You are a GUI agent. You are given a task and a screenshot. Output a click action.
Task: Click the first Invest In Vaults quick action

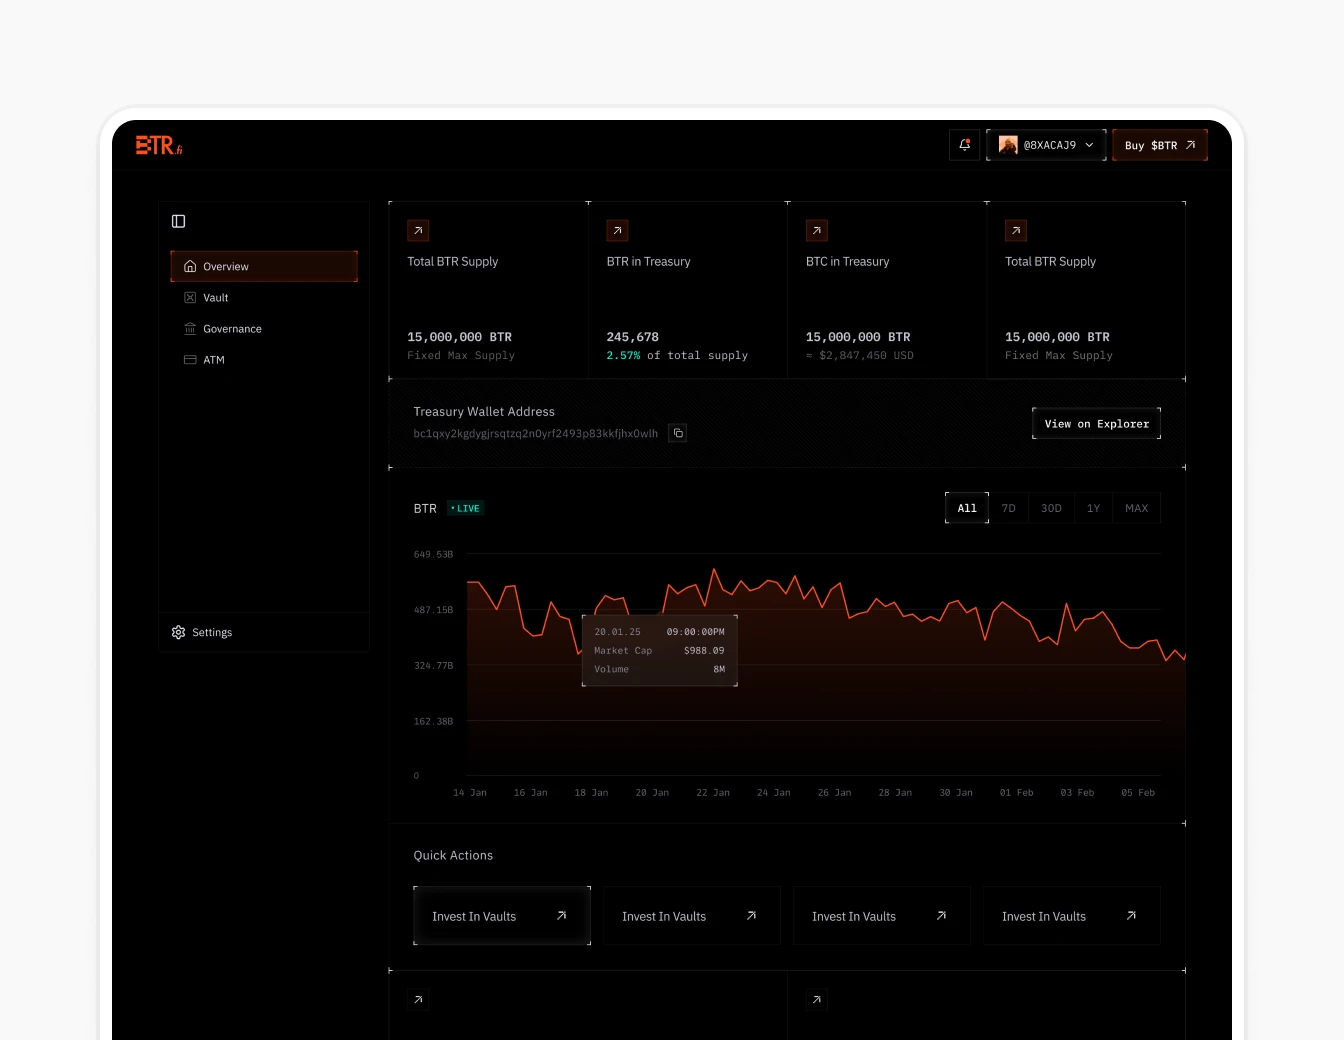pos(501,915)
